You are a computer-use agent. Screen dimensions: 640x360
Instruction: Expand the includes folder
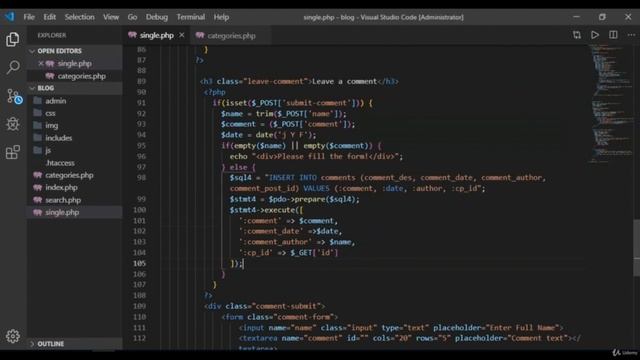coord(58,138)
